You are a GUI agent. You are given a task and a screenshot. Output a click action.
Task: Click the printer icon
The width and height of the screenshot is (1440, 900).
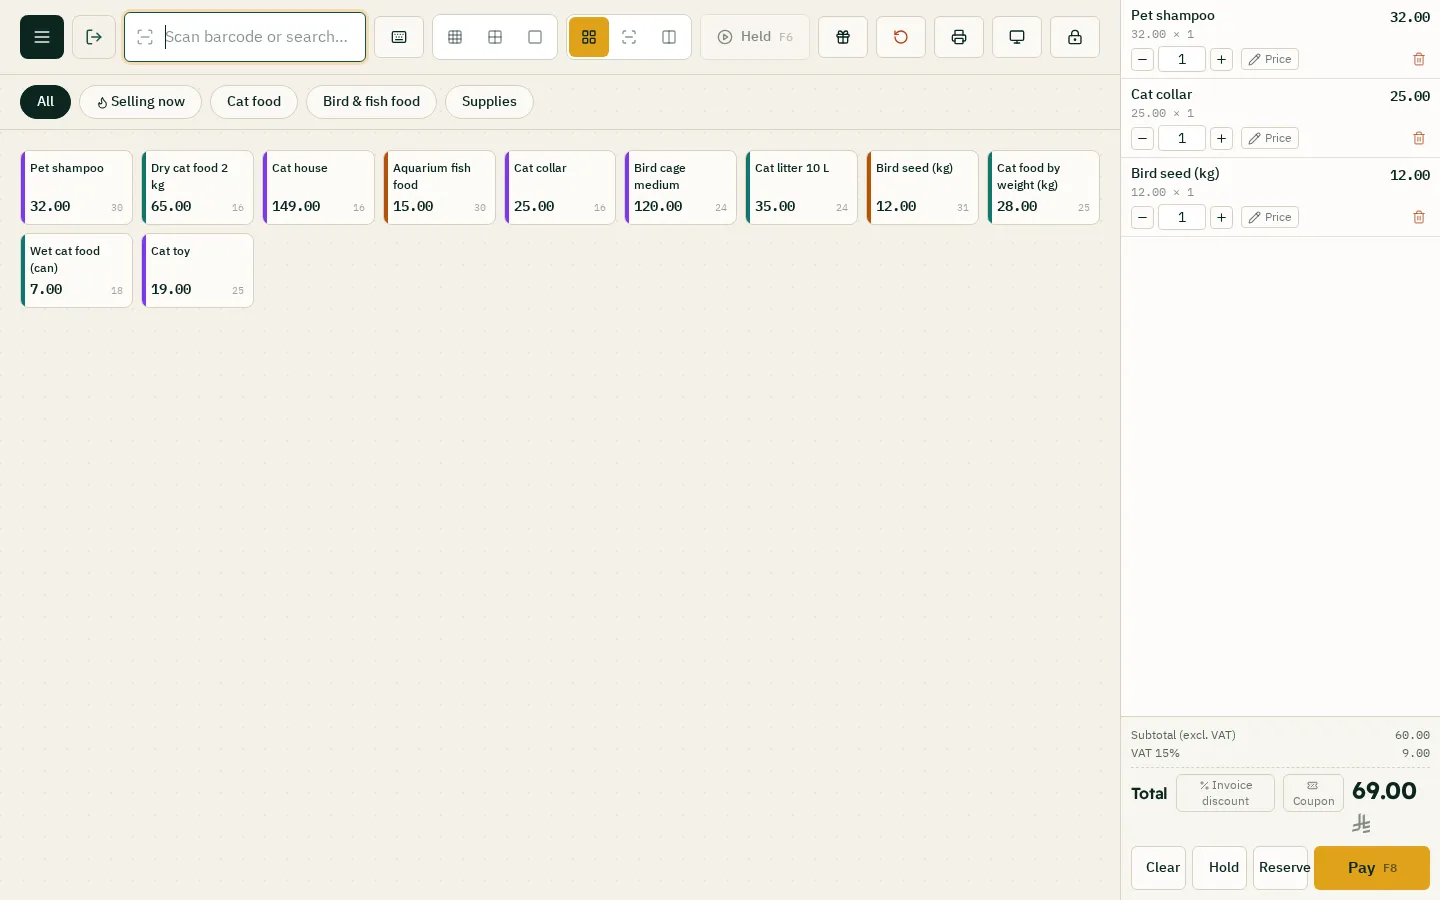(x=959, y=37)
